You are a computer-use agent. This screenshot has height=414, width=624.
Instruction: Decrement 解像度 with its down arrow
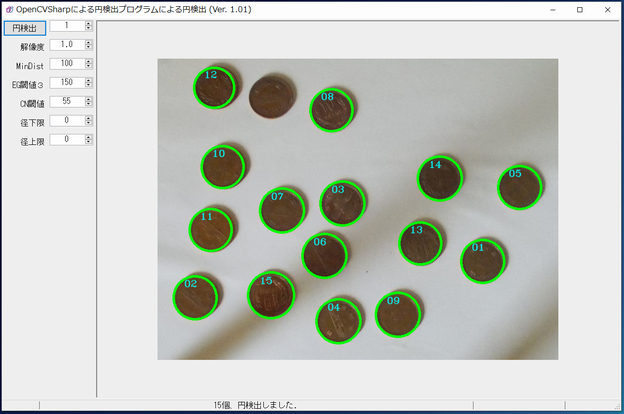click(88, 47)
